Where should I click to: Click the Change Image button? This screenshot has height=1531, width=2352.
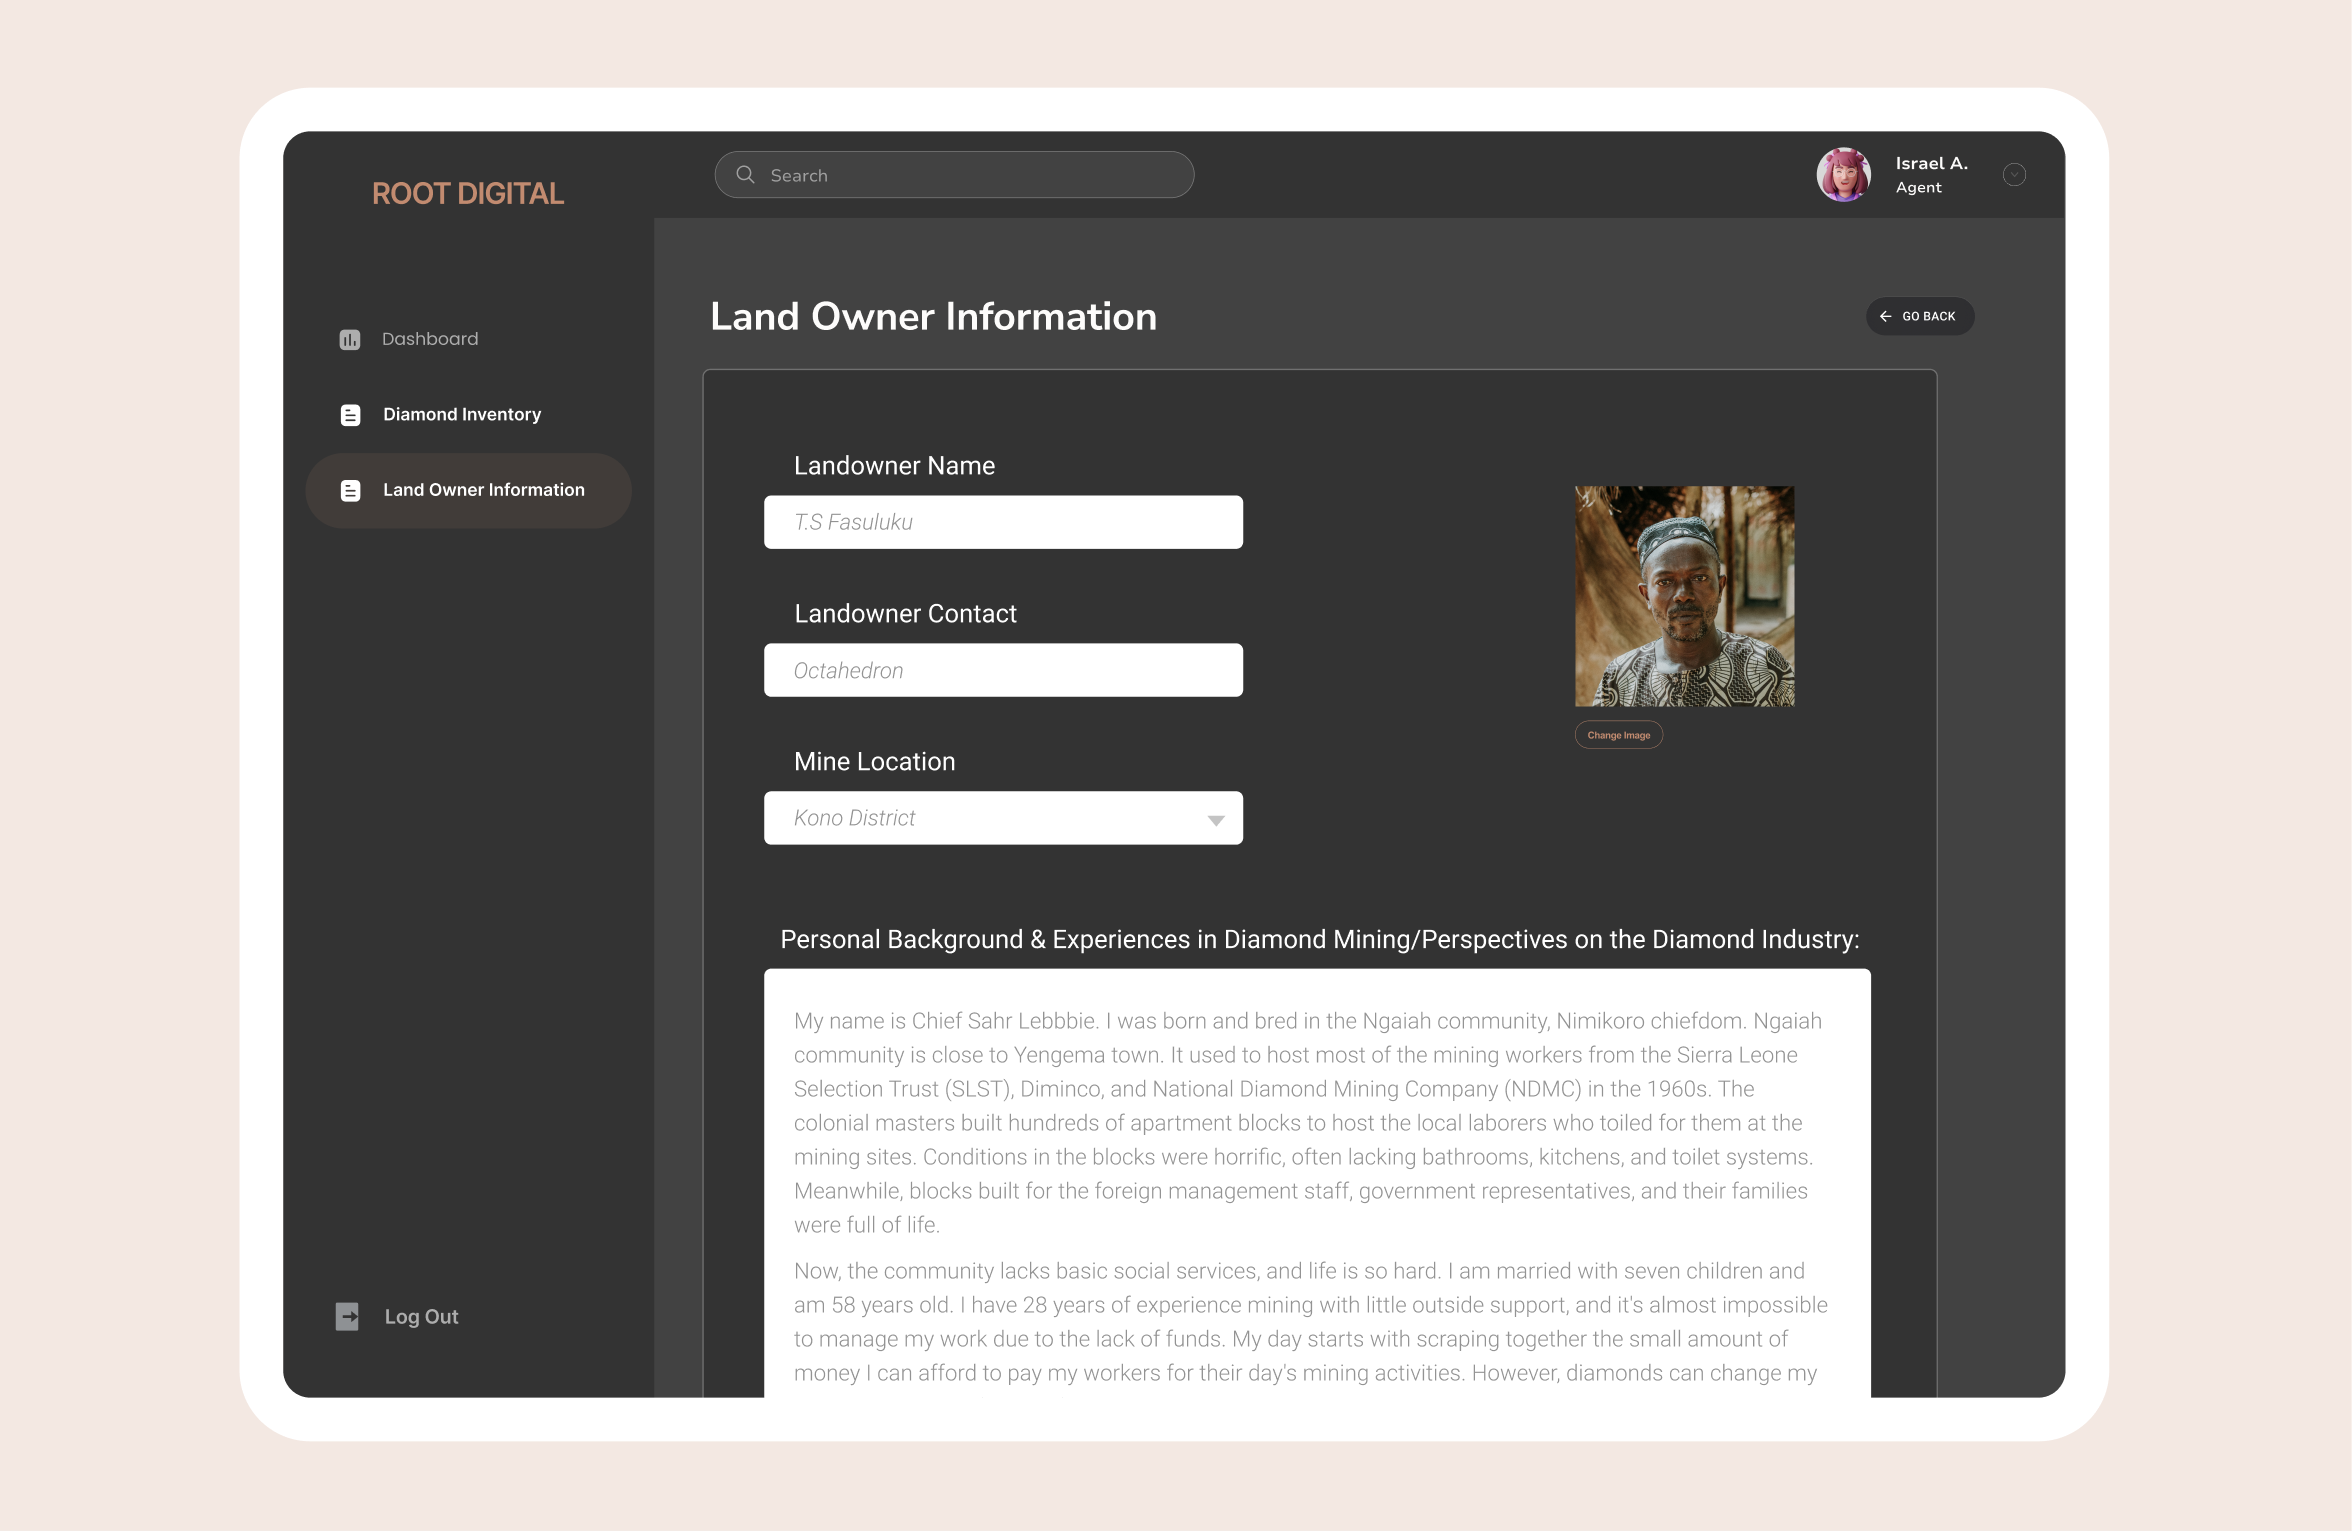tap(1618, 735)
